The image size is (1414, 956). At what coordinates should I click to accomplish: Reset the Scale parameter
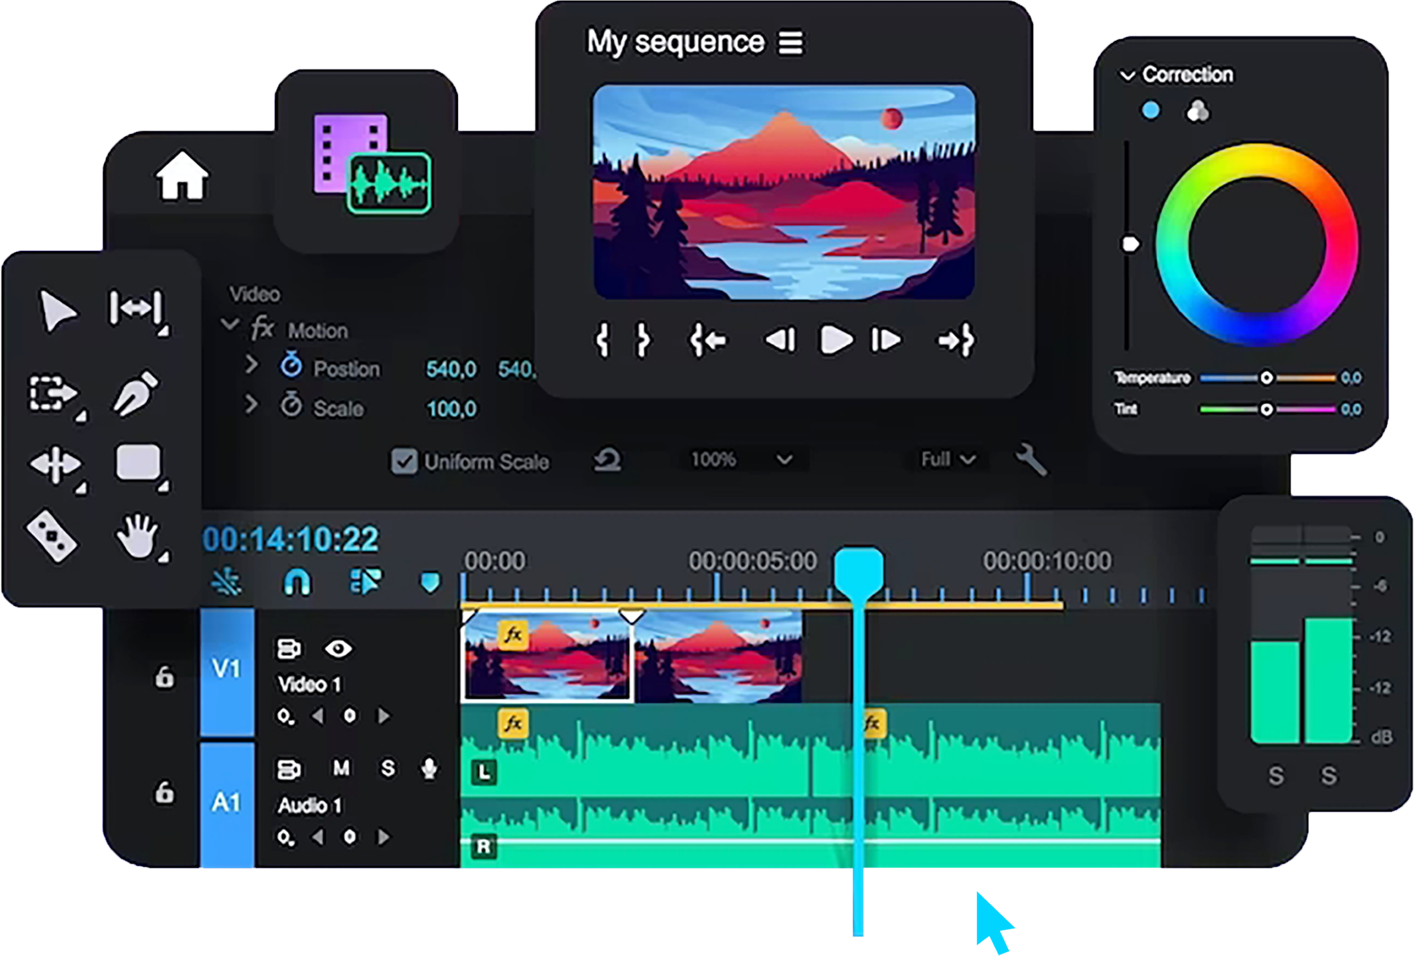607,460
